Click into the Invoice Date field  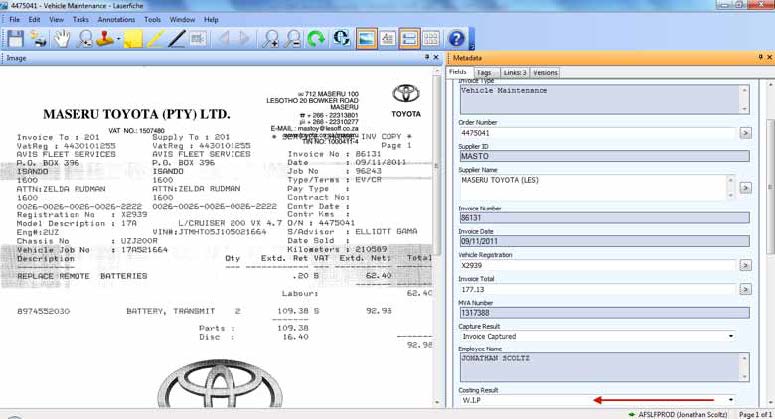tap(604, 241)
